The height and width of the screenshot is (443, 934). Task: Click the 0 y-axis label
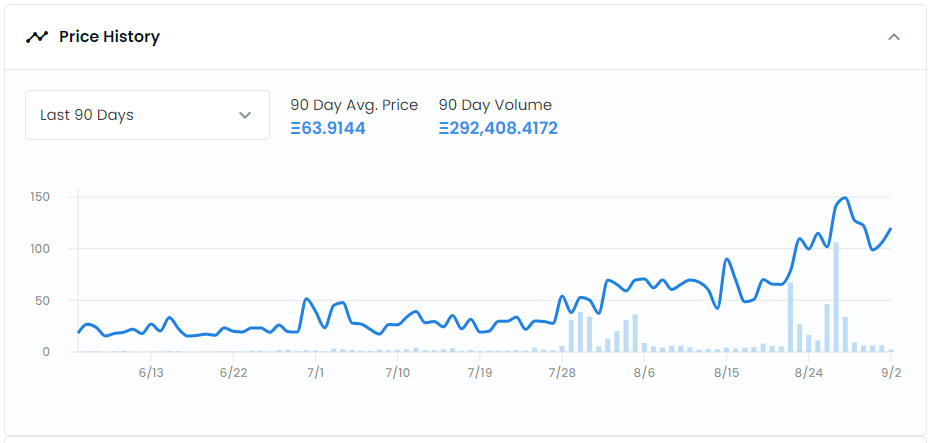[46, 352]
